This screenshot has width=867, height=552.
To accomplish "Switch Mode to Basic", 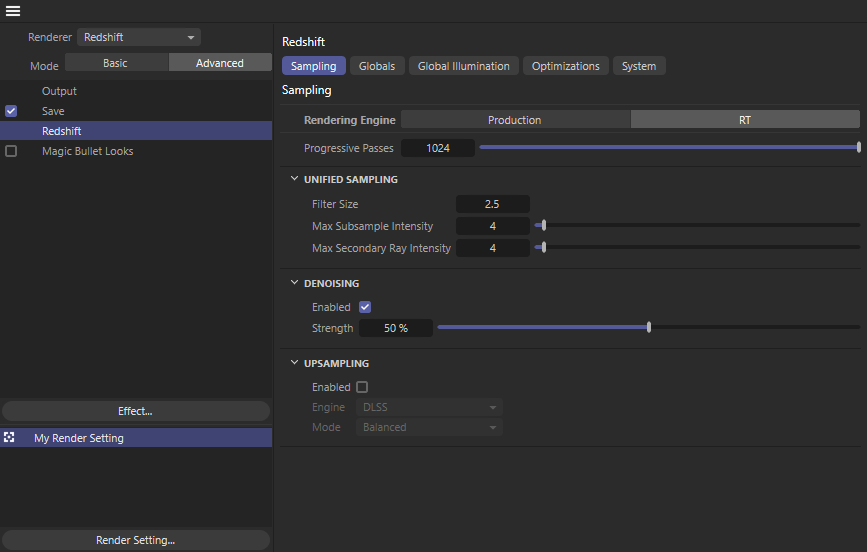I will (x=116, y=63).
